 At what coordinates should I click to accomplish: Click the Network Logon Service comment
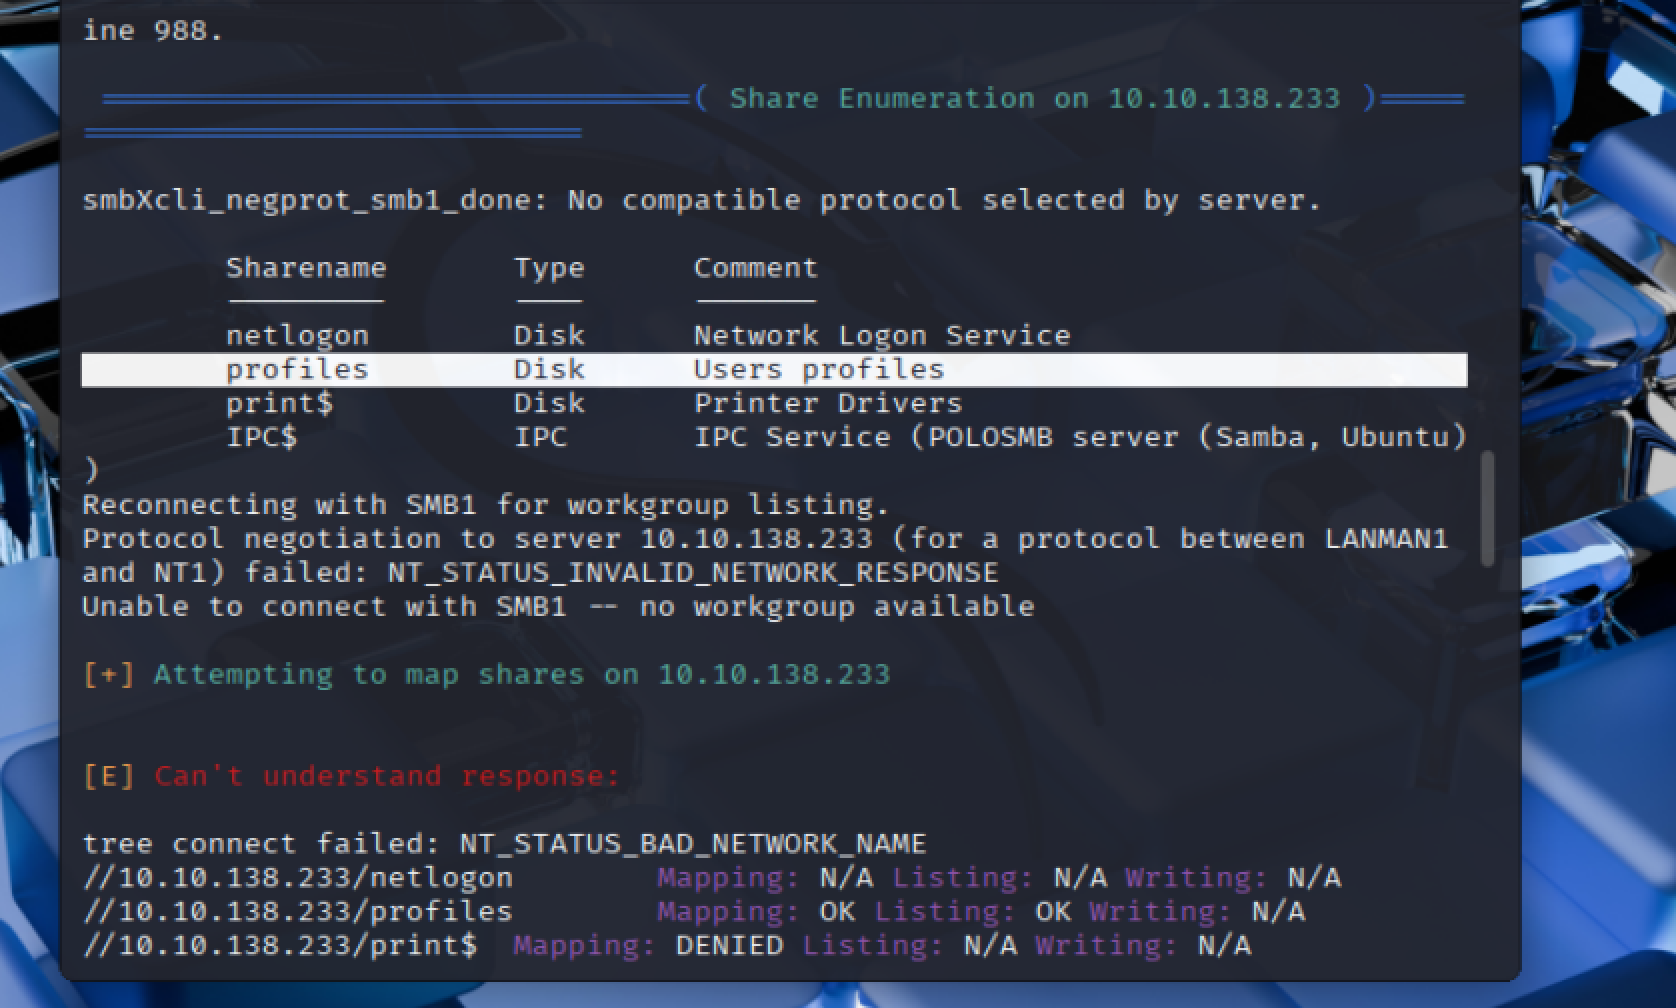(881, 335)
